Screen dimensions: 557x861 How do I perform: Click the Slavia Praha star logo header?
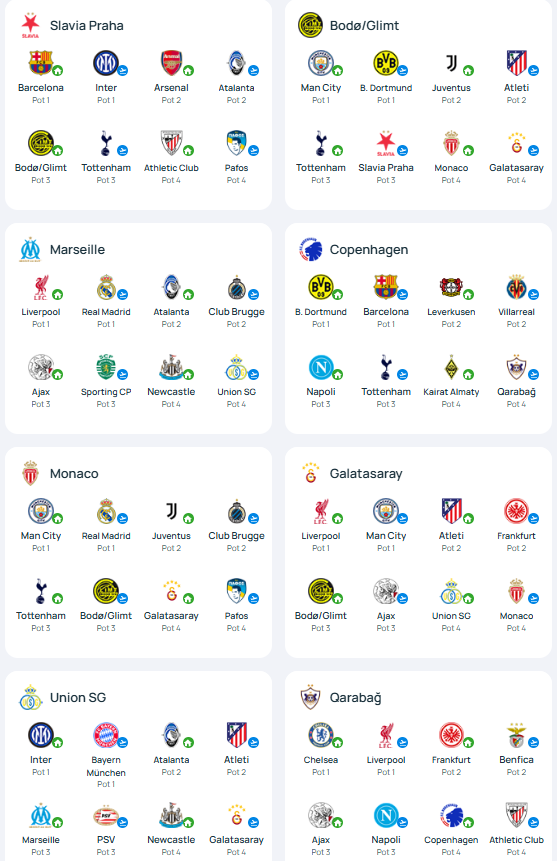click(30, 25)
